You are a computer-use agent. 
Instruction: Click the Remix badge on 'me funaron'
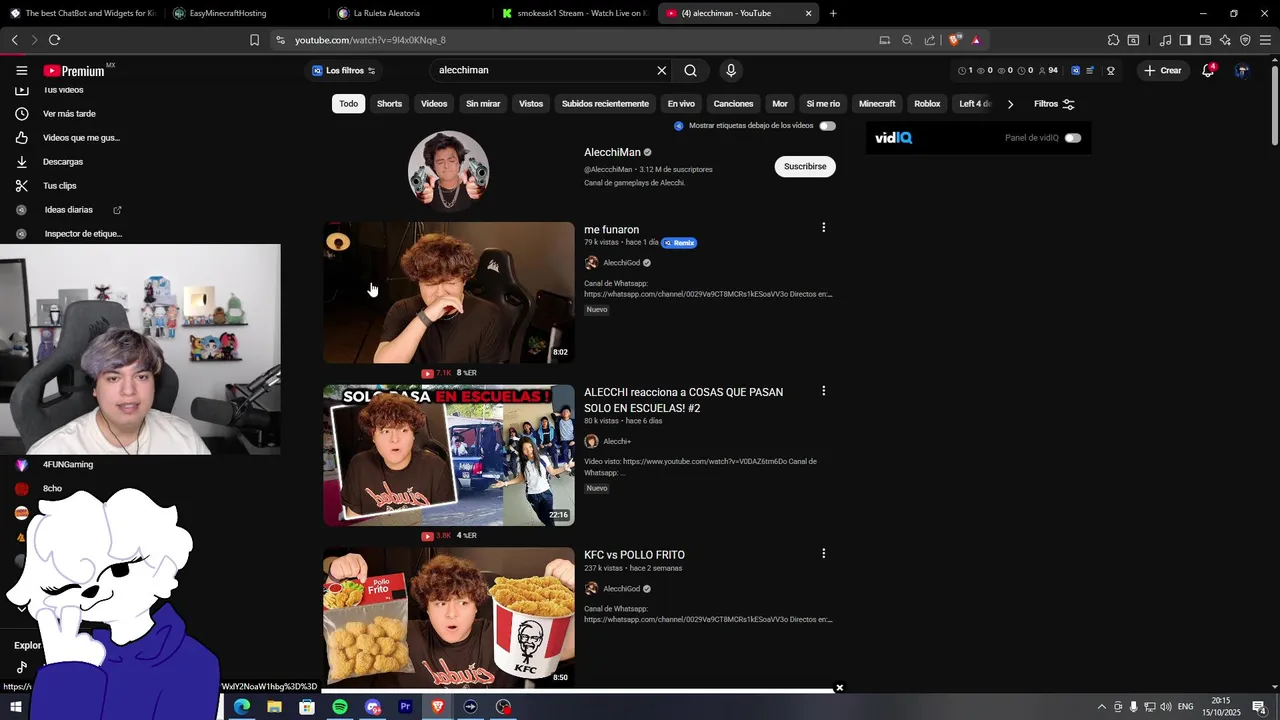tap(679, 243)
